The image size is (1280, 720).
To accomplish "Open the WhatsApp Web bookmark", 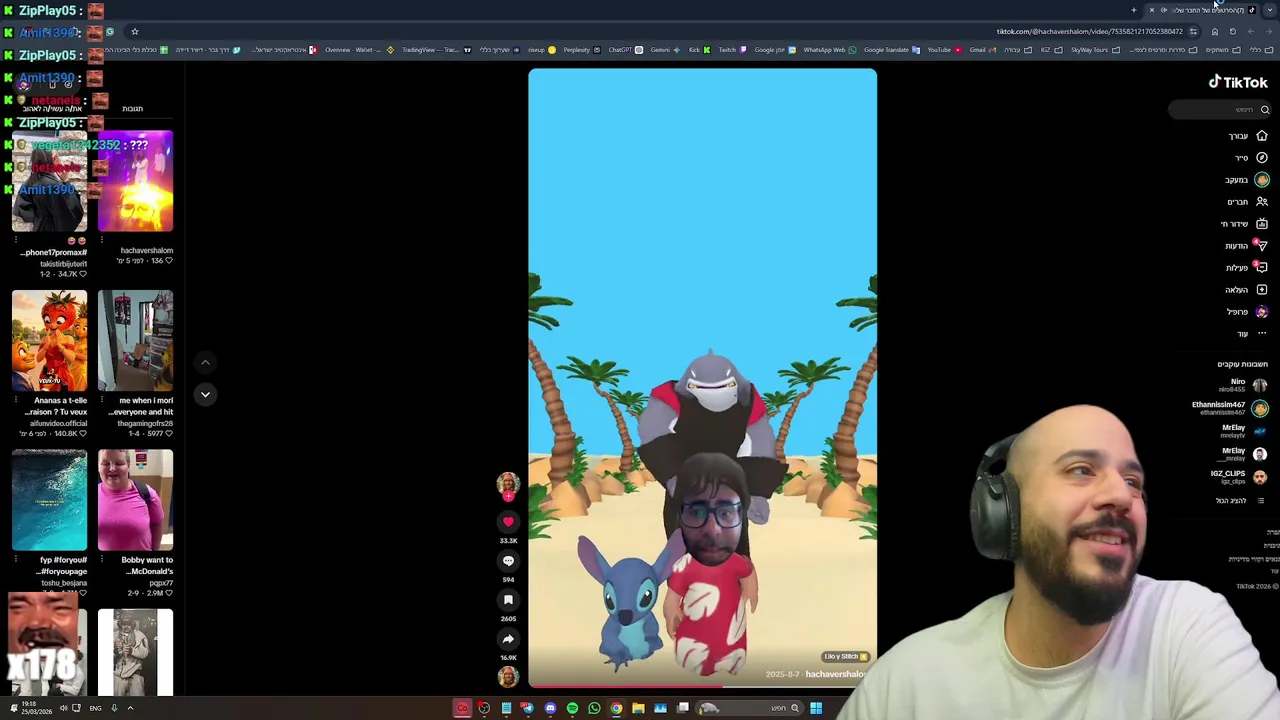I will point(829,50).
